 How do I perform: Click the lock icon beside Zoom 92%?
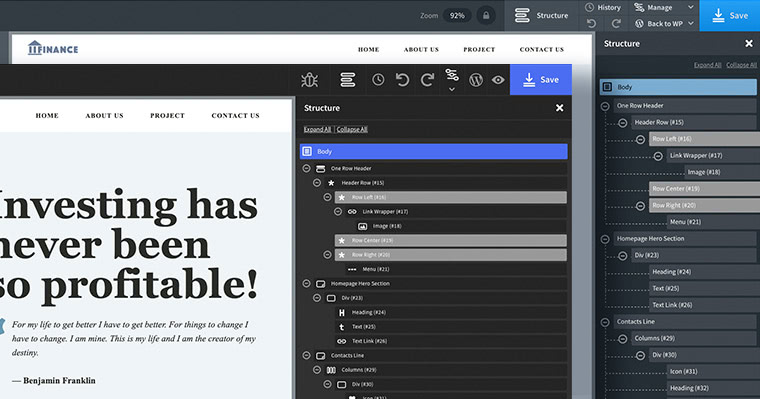coord(486,16)
